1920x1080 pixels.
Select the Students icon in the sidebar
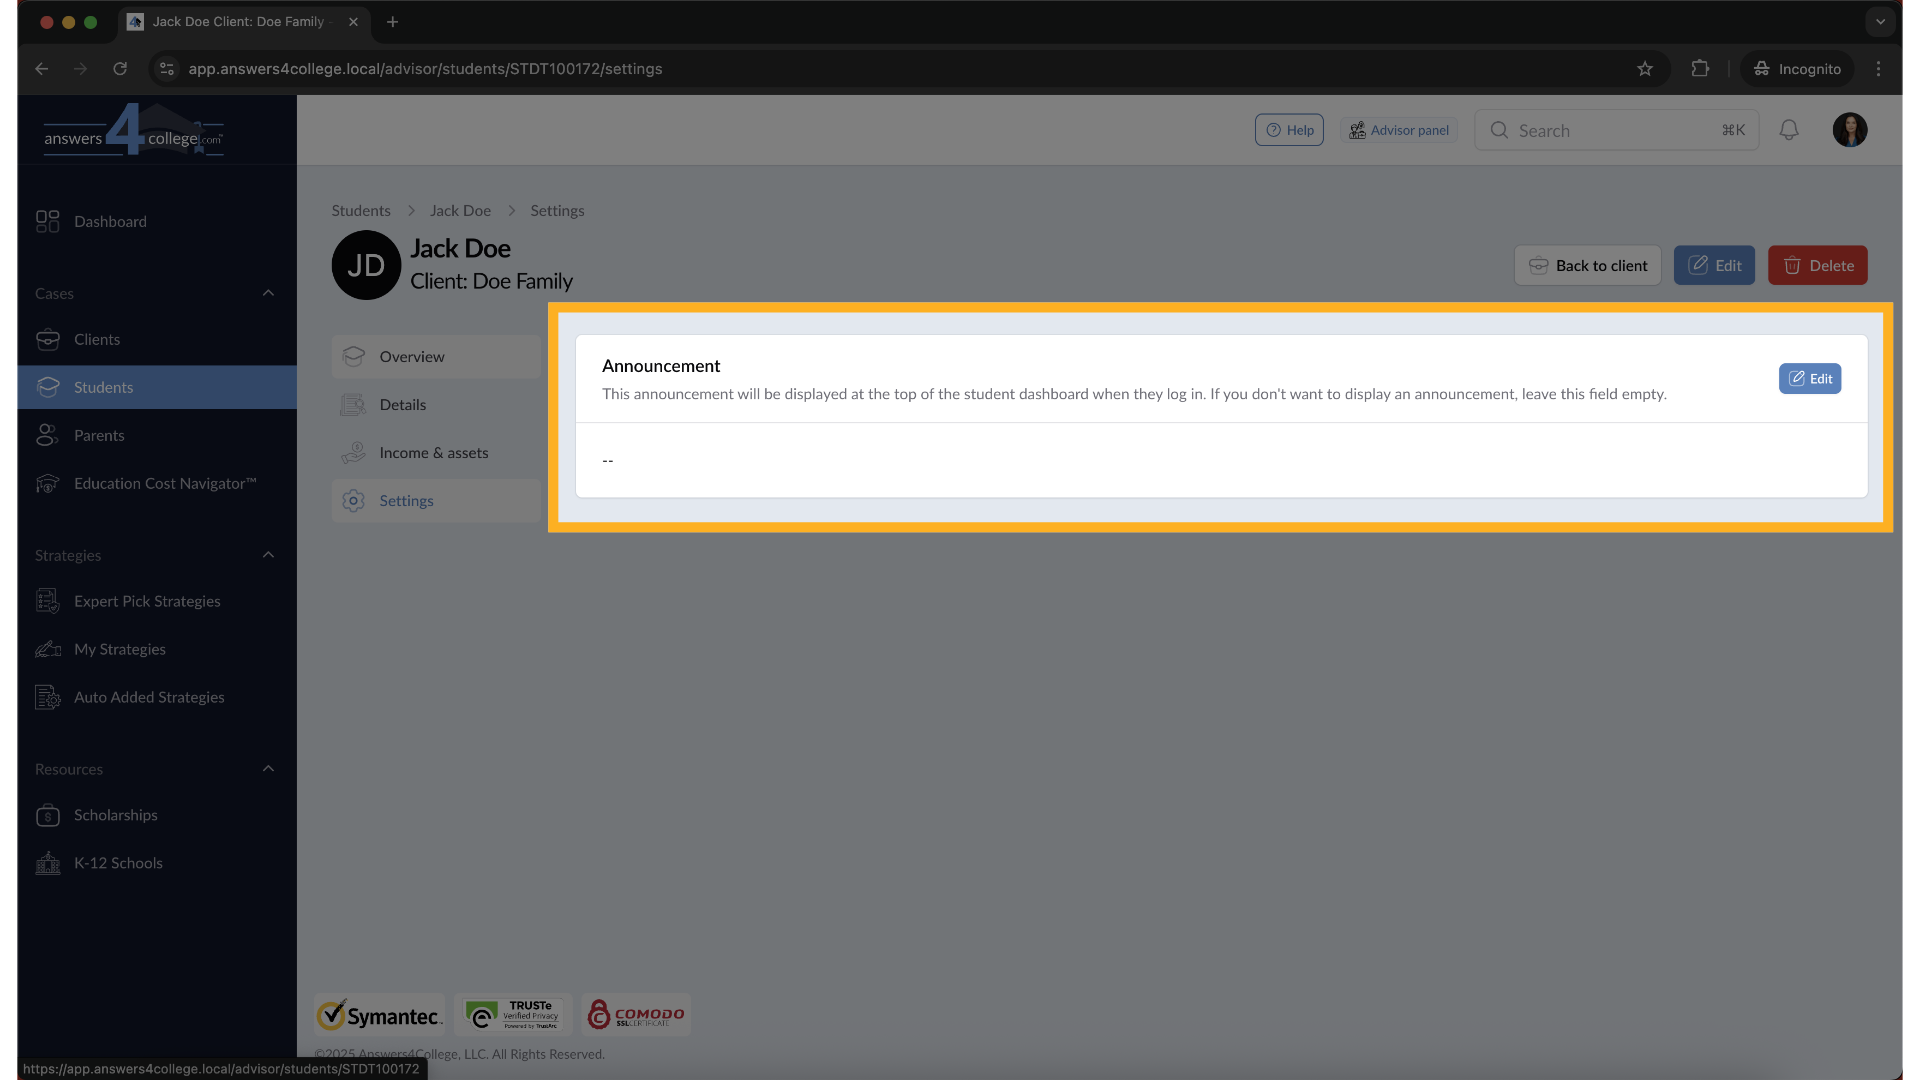click(x=48, y=387)
